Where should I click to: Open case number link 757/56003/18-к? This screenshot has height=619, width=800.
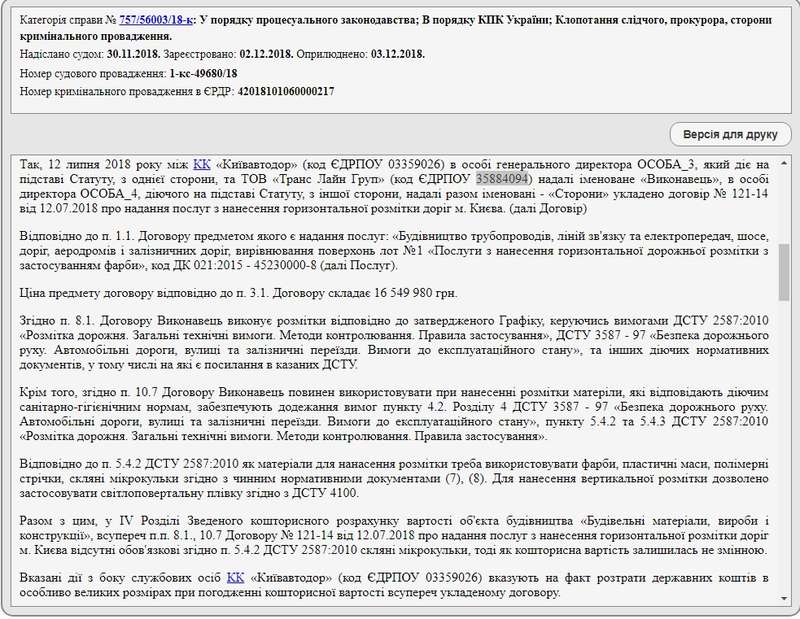[x=156, y=20]
